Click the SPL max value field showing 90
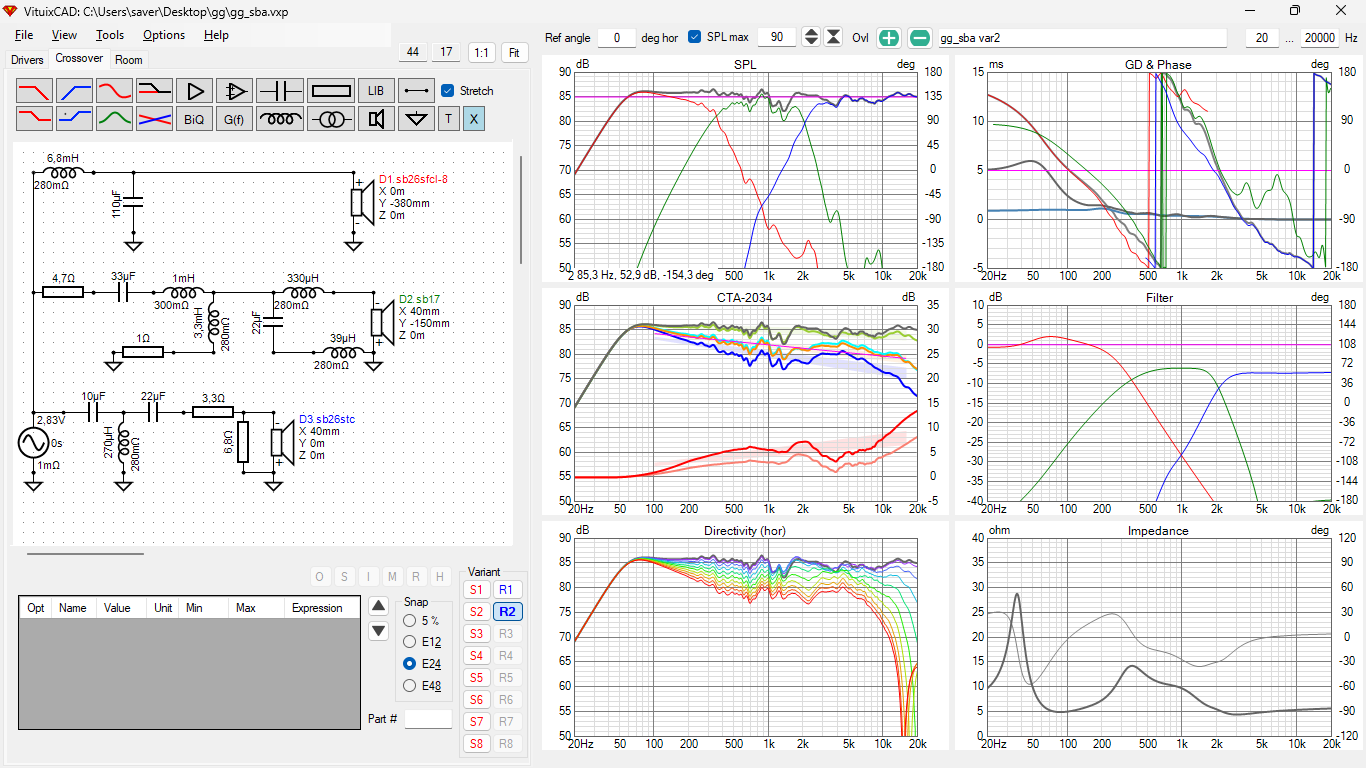This screenshot has width=1366, height=768. 777,38
